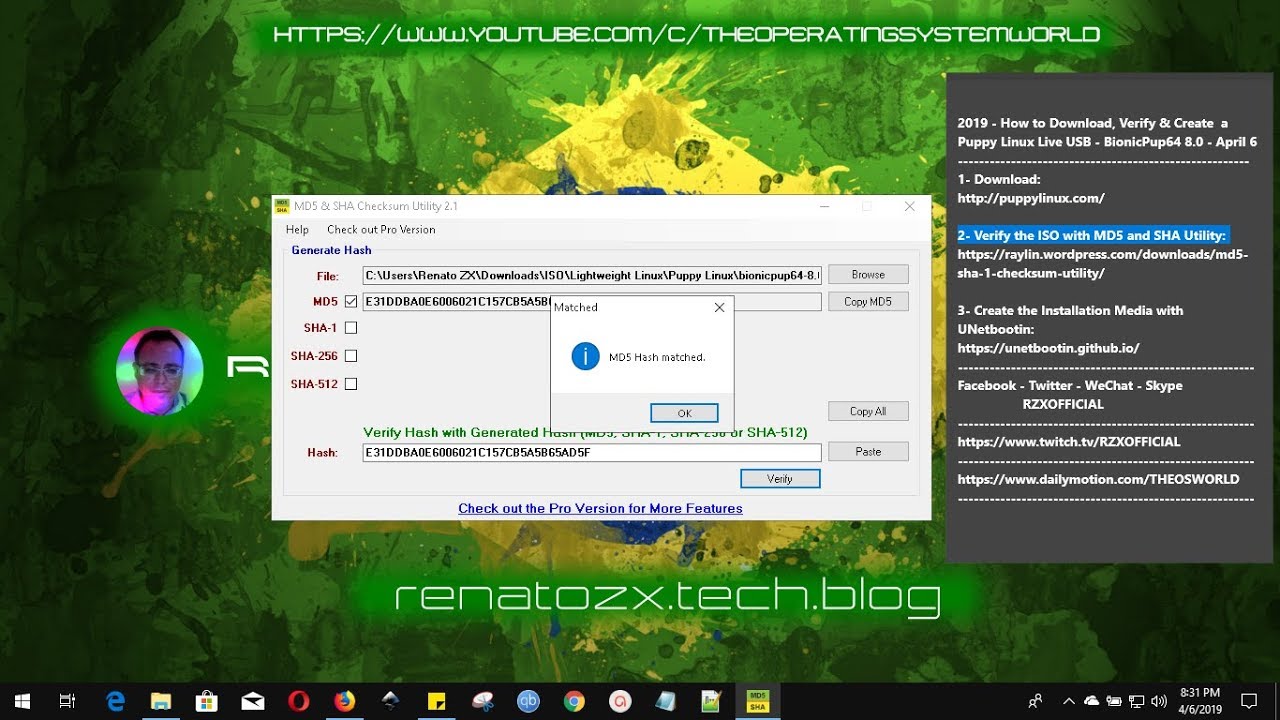Open the People icon in system tray
Viewport: 1280px width, 720px height.
[1035, 701]
